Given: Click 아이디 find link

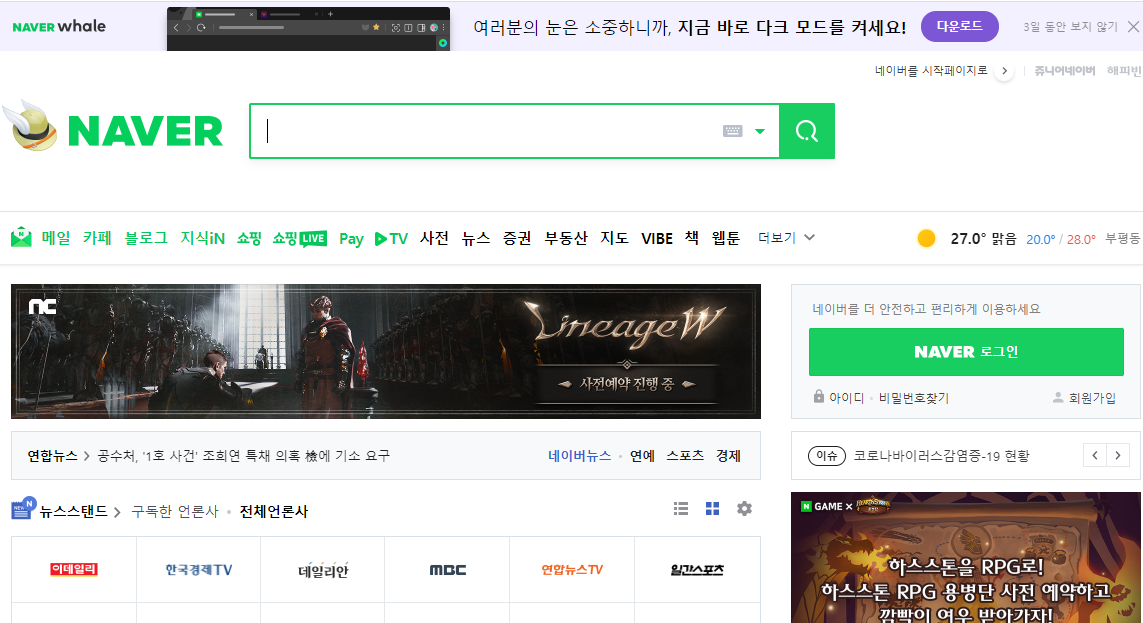Looking at the screenshot, I should pyautogui.click(x=846, y=398).
